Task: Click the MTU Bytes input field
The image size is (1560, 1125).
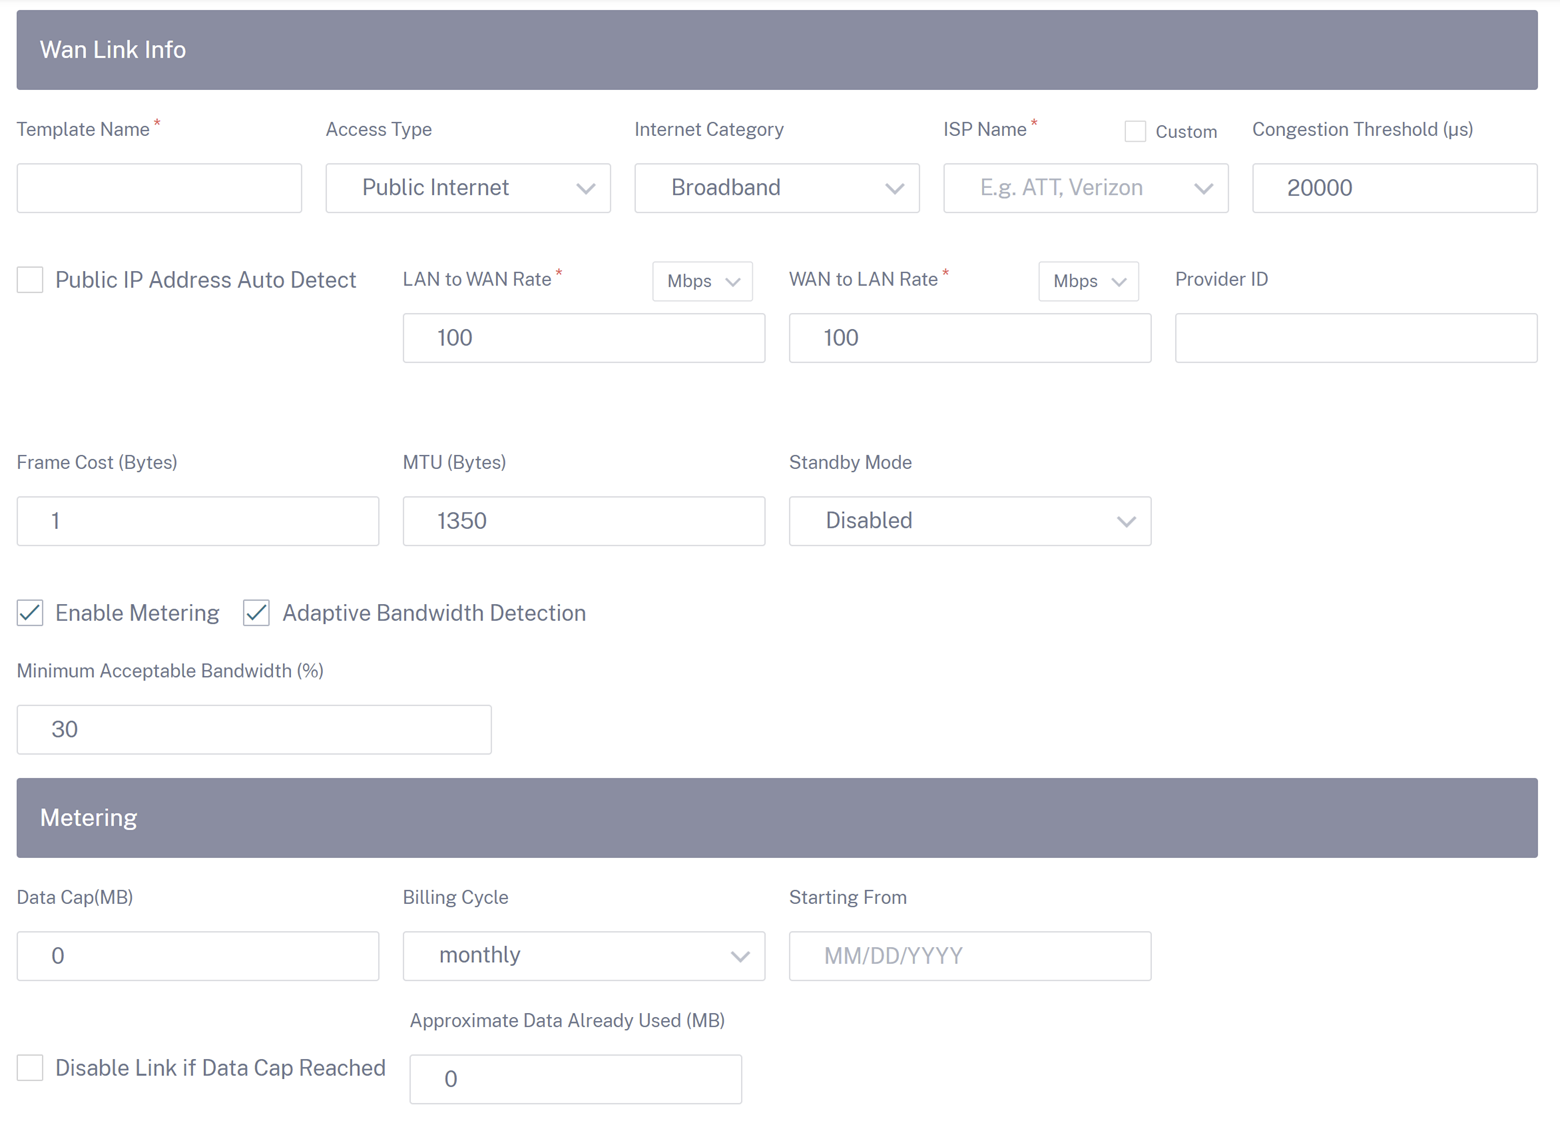Action: point(584,521)
